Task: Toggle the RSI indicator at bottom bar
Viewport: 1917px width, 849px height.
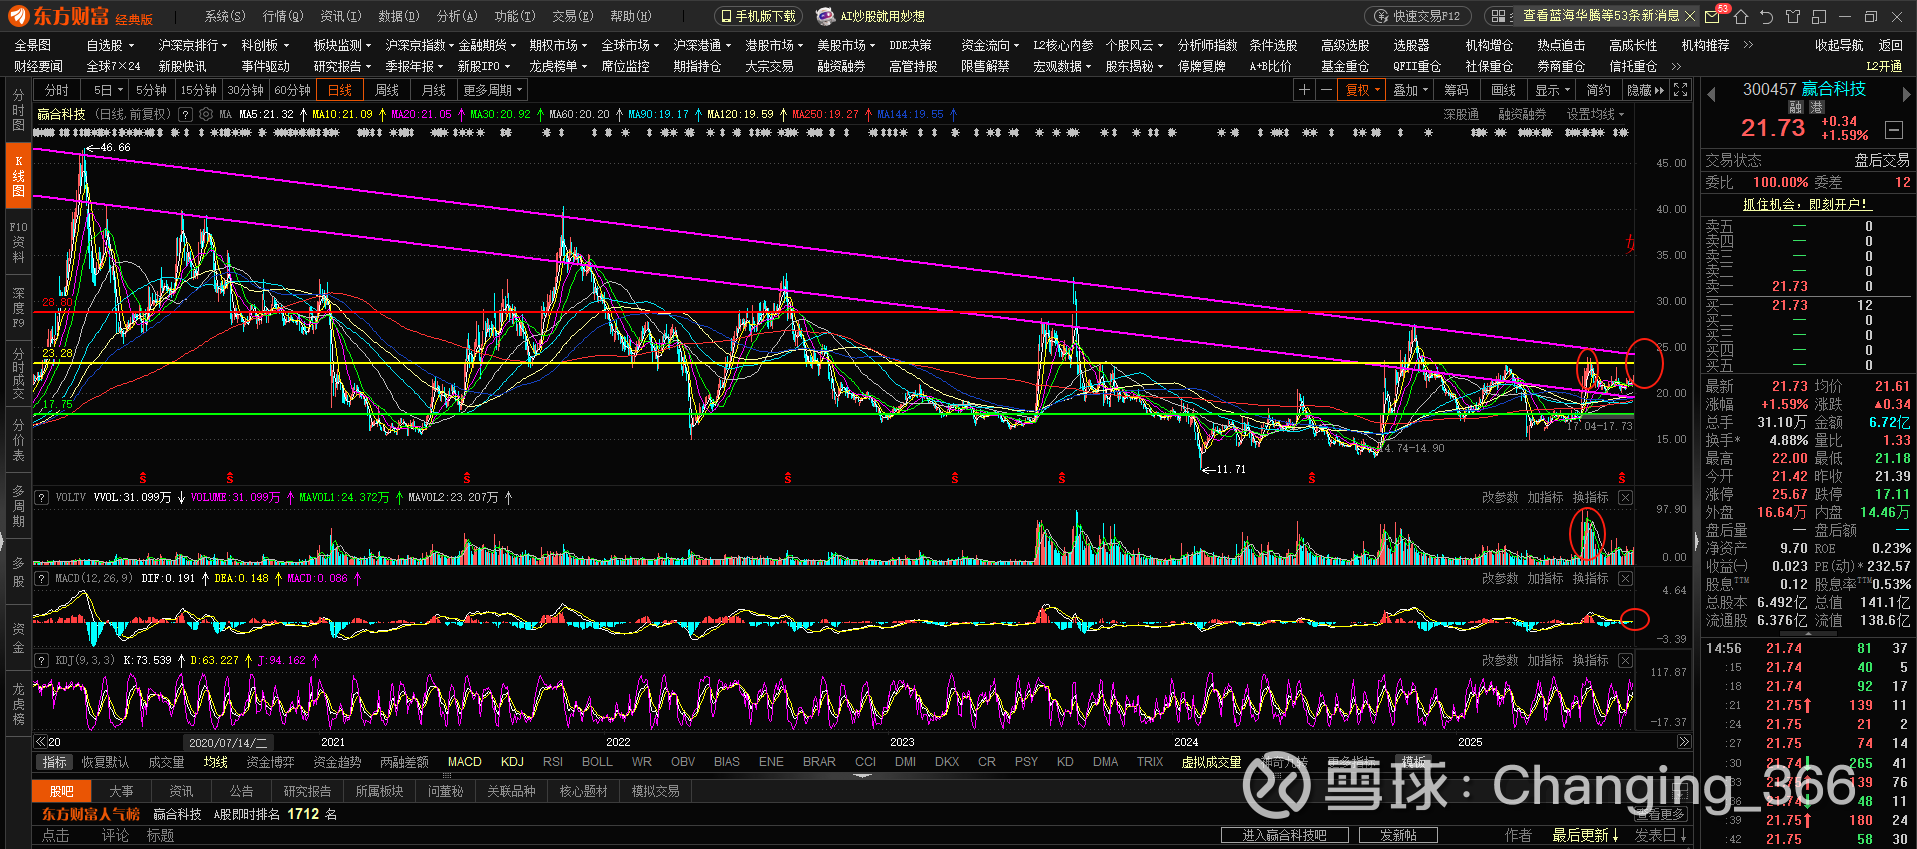Action: click(553, 762)
